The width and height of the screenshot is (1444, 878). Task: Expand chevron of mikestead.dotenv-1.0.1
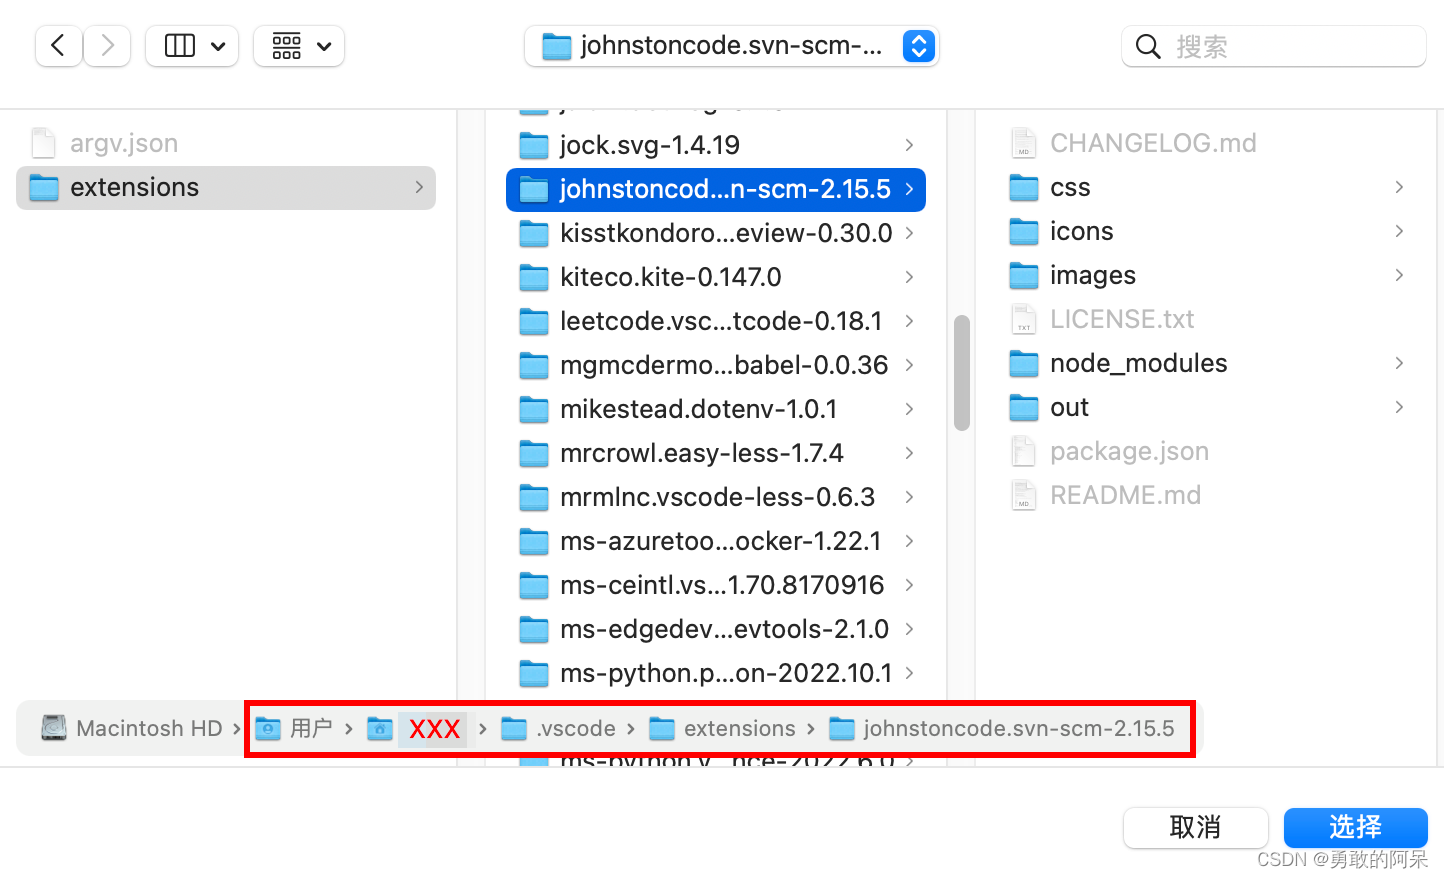coord(909,409)
